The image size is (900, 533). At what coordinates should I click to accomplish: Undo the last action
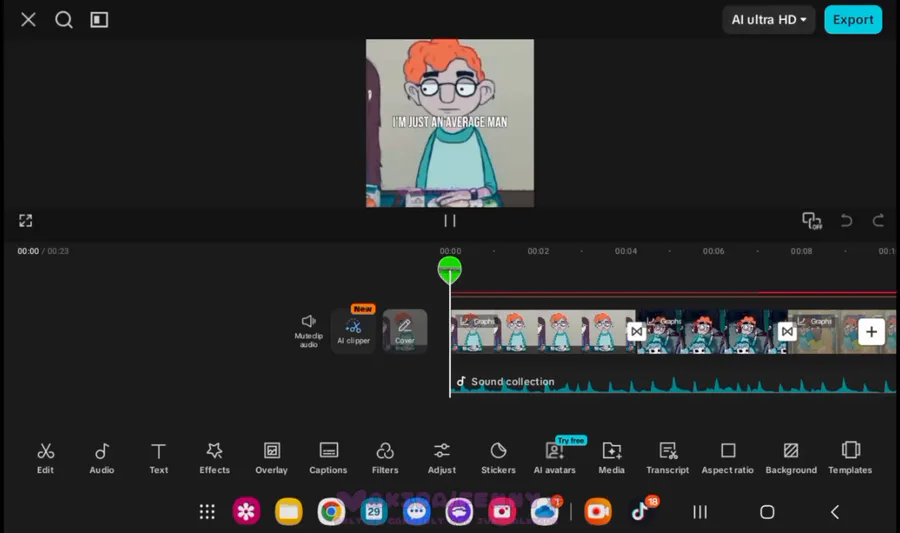pos(846,220)
